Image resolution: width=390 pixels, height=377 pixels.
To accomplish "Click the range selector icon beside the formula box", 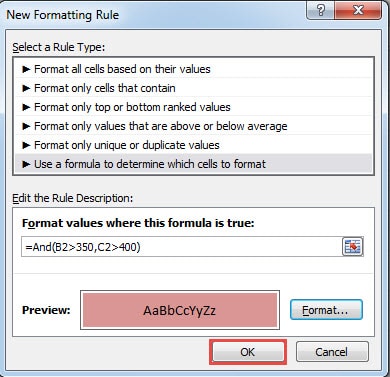I will (352, 247).
